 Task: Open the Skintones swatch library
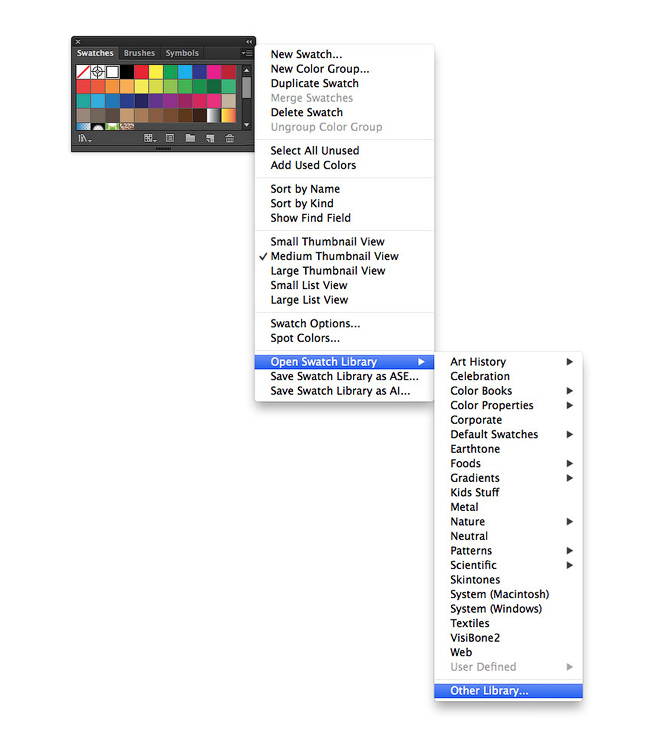(508, 580)
